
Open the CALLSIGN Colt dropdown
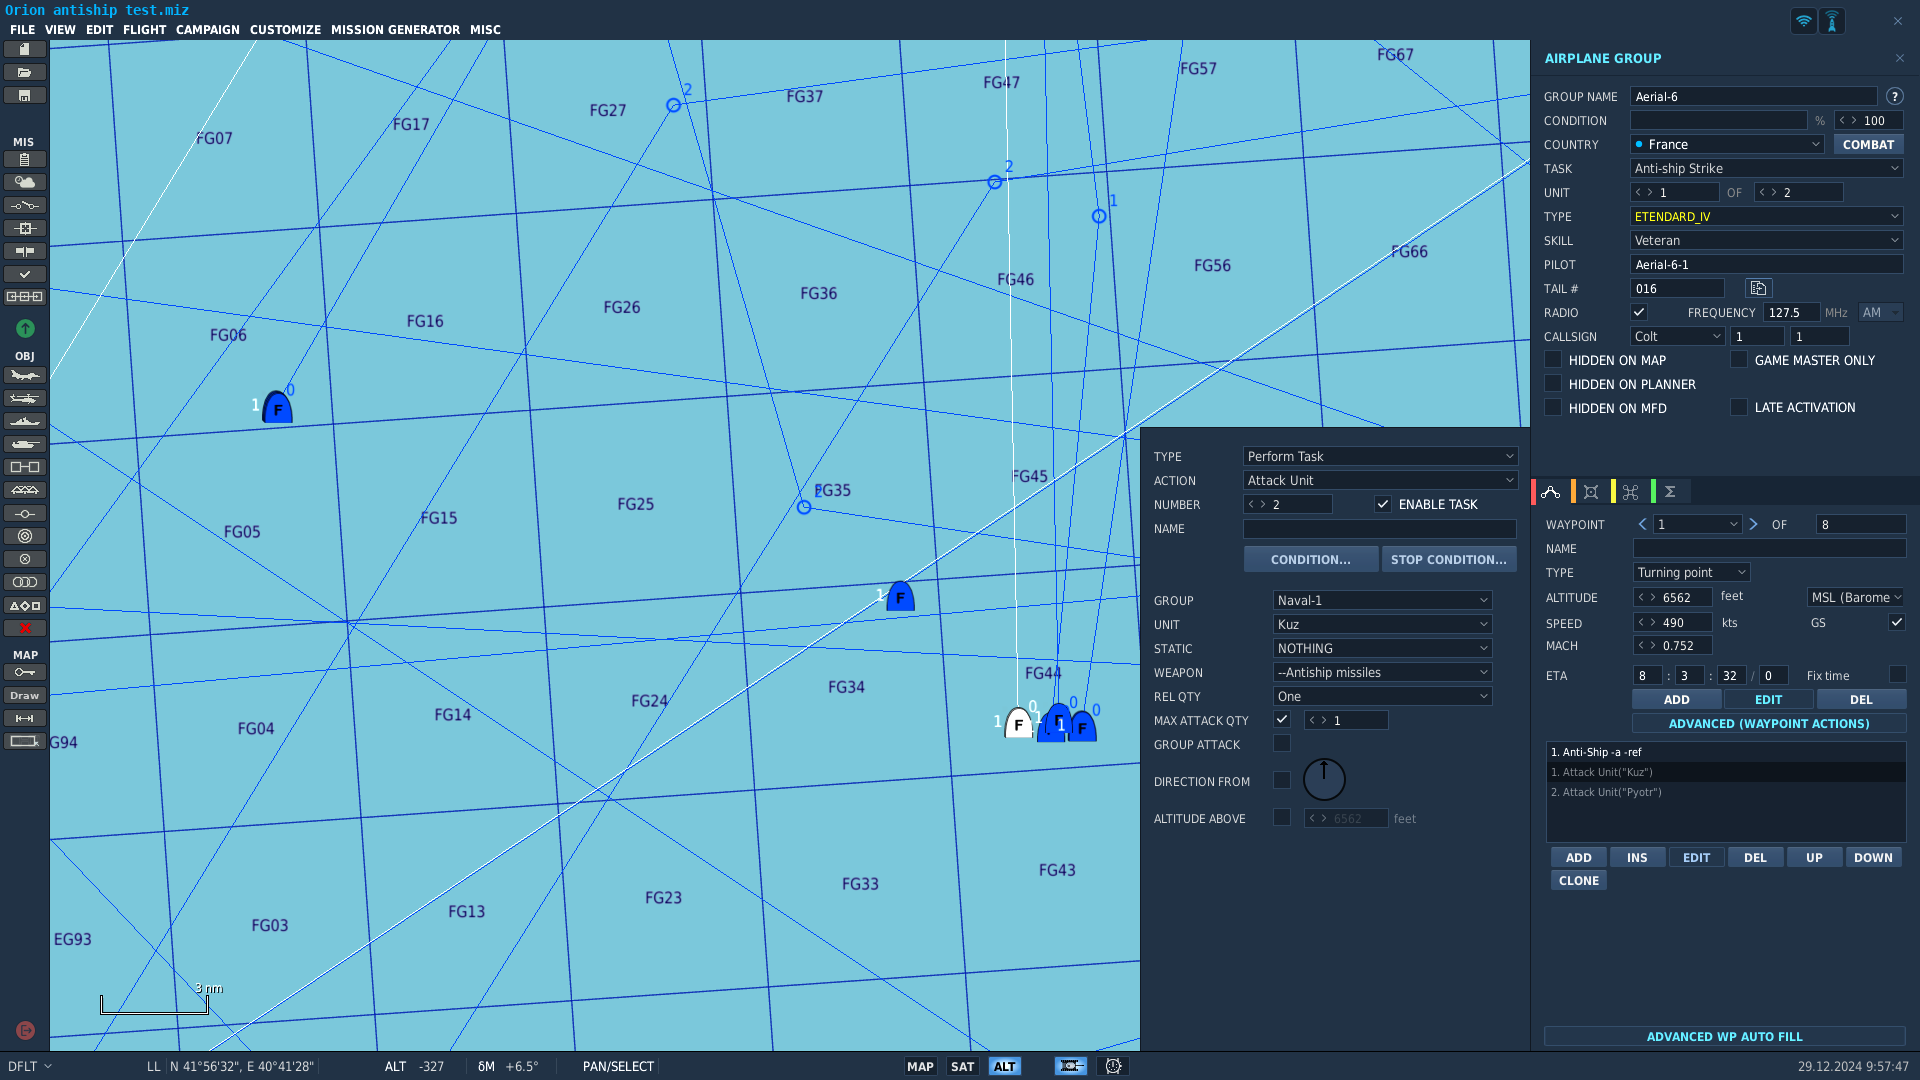1678,336
